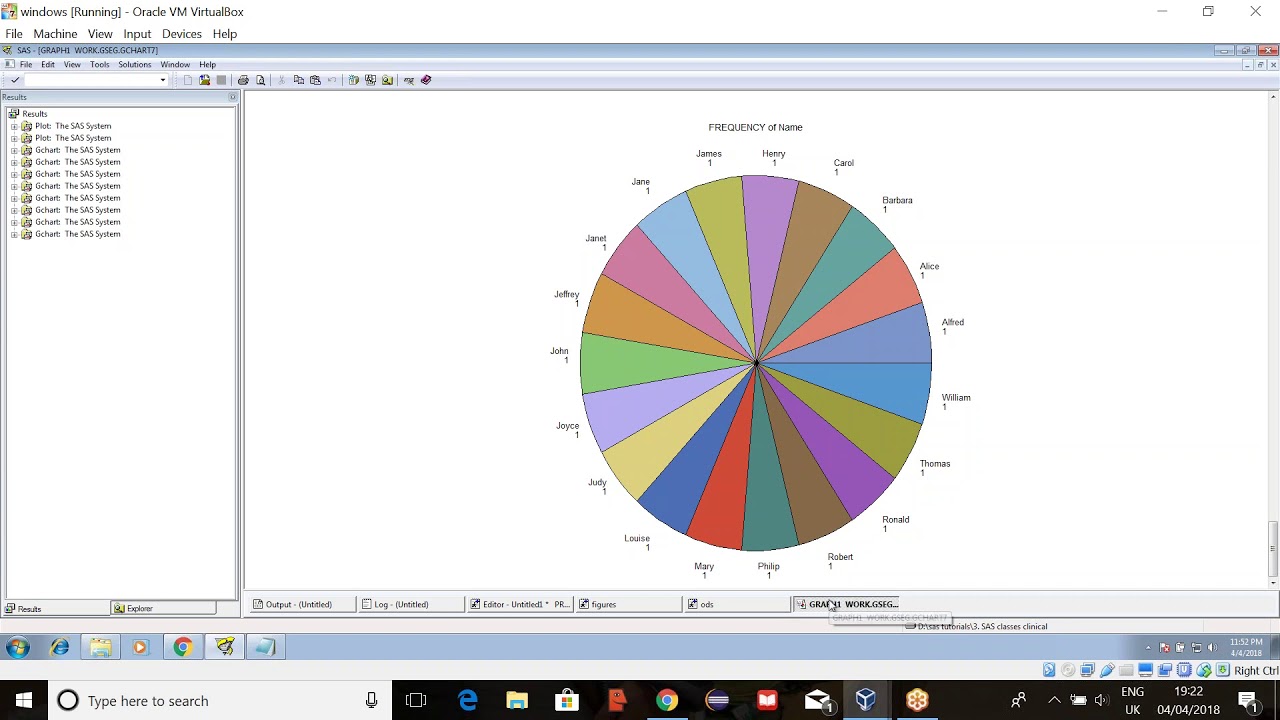
Task: Open Chrome in the VM taskbar
Action: coord(182,647)
